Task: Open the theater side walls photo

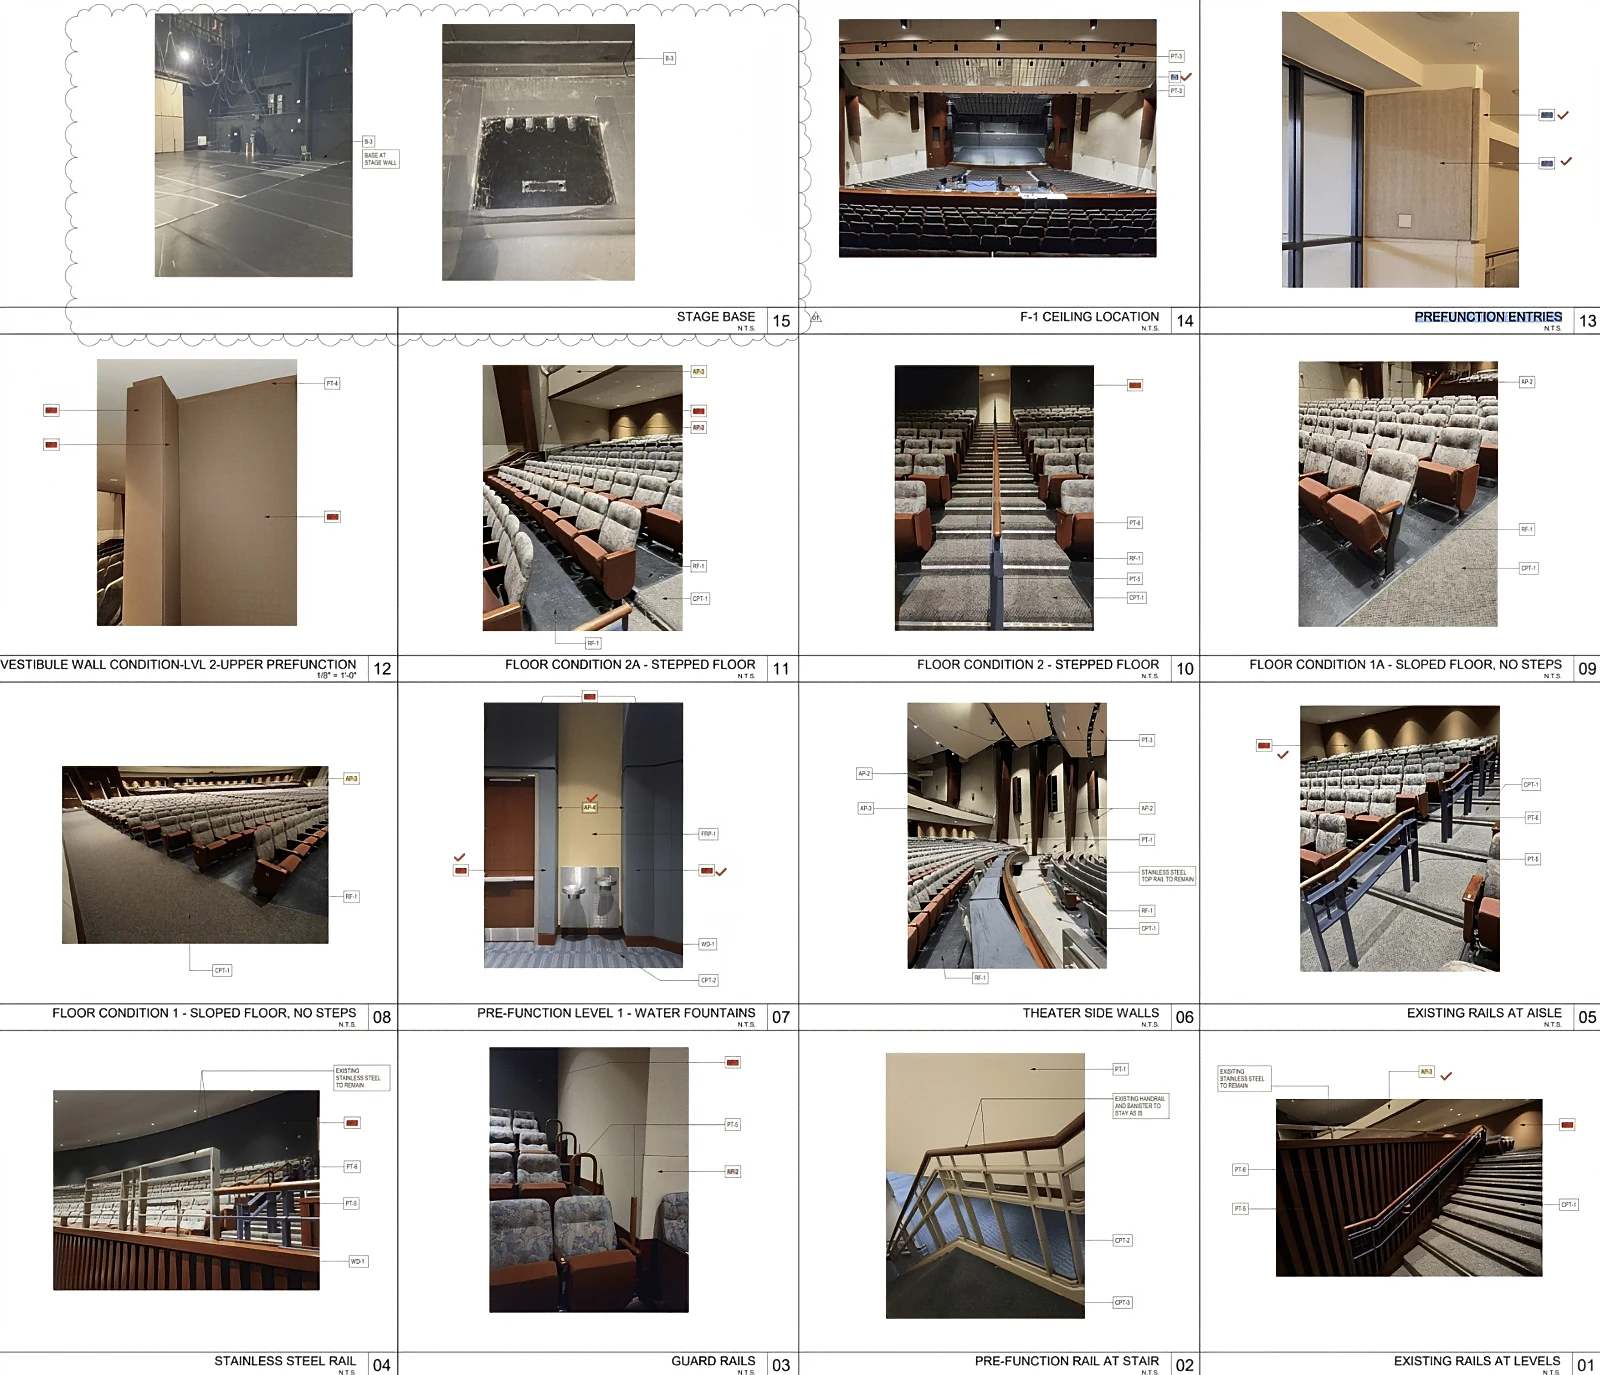Action: pos(1007,835)
